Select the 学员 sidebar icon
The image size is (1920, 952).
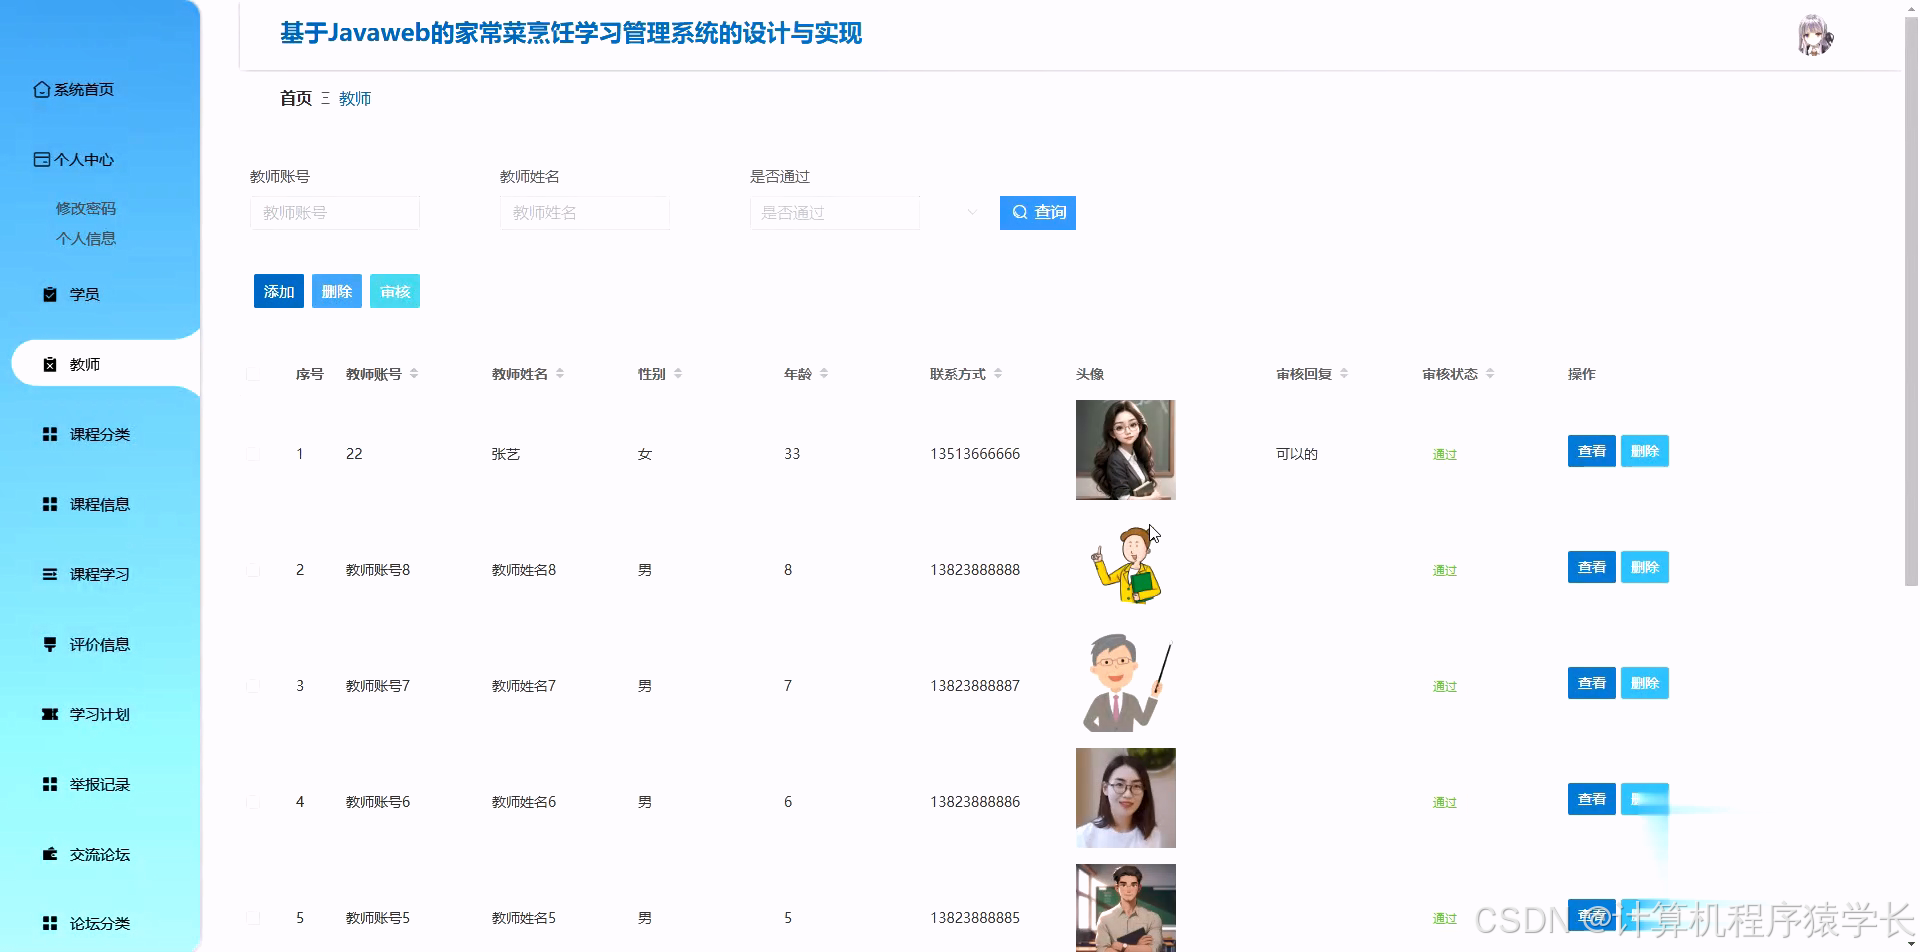tap(48, 293)
